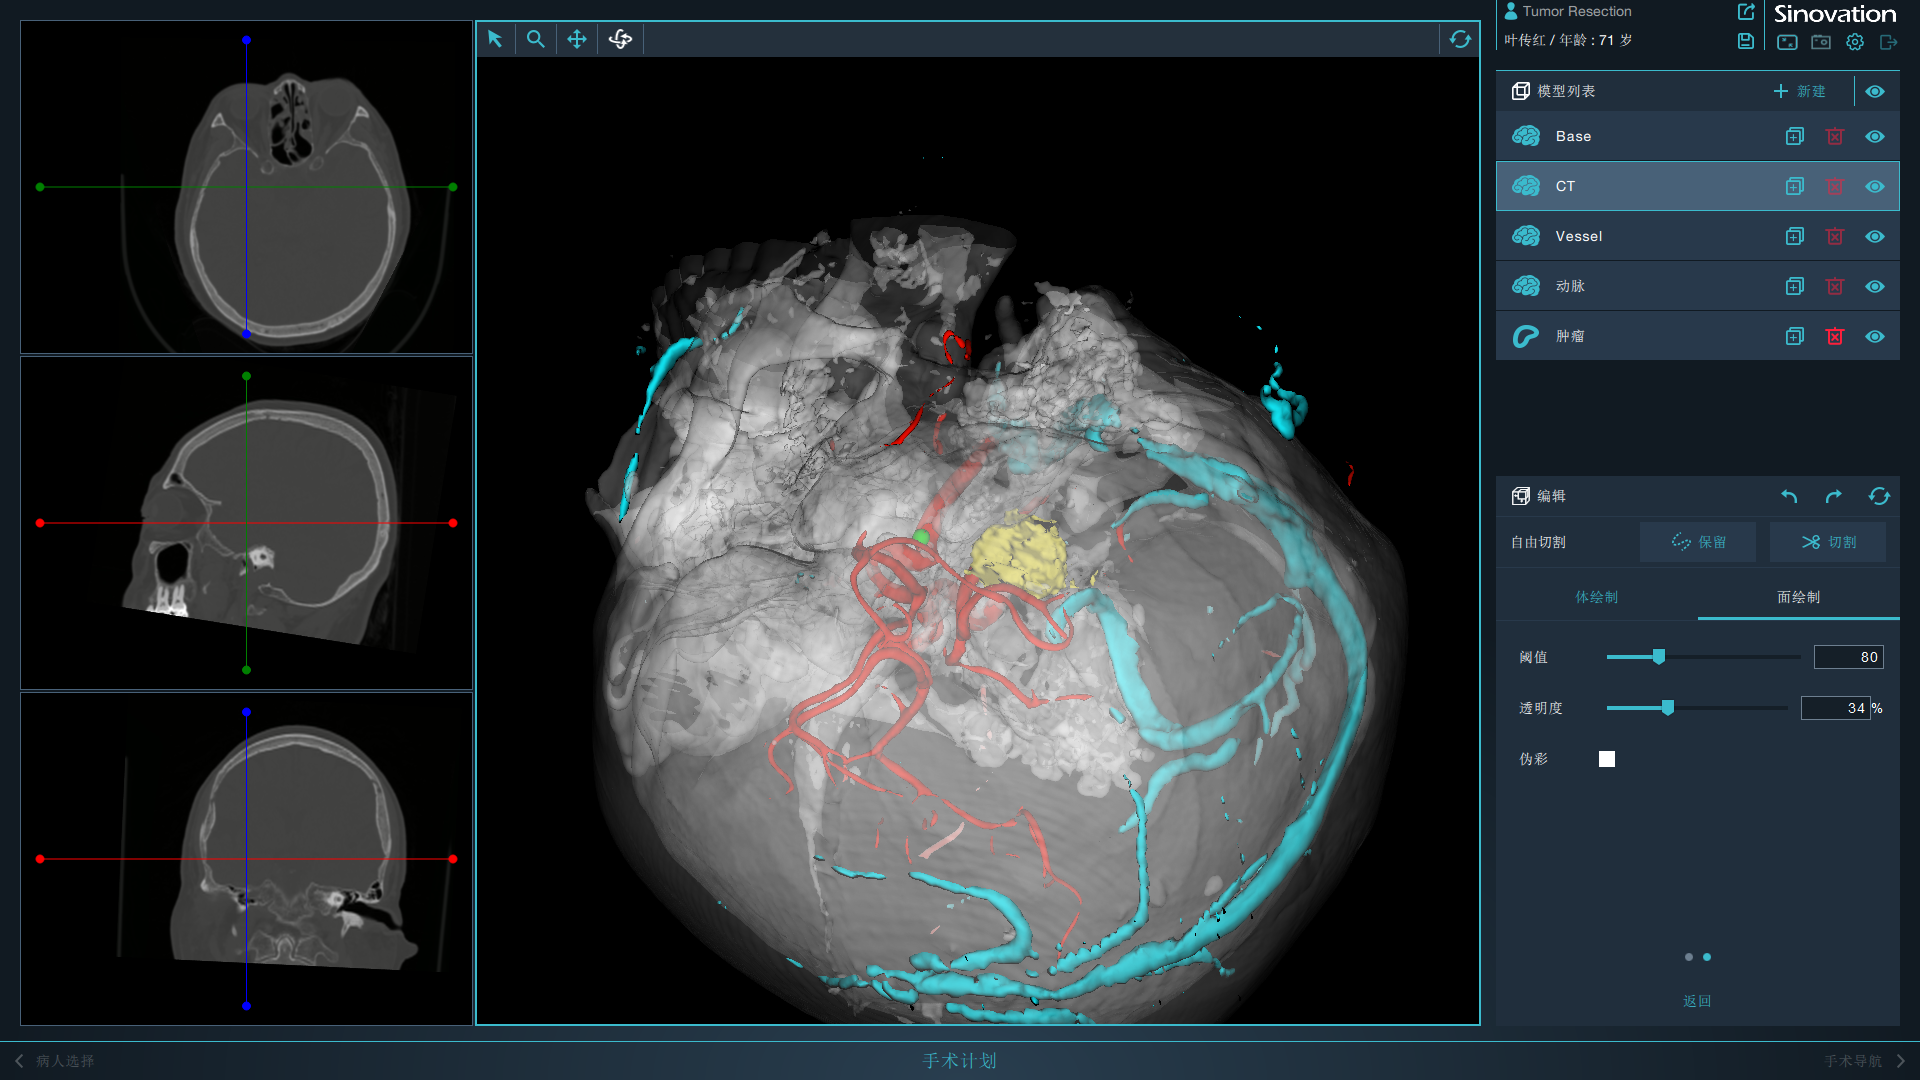Switch to the 面绘制 tab
The image size is (1920, 1080).
pos(1798,597)
